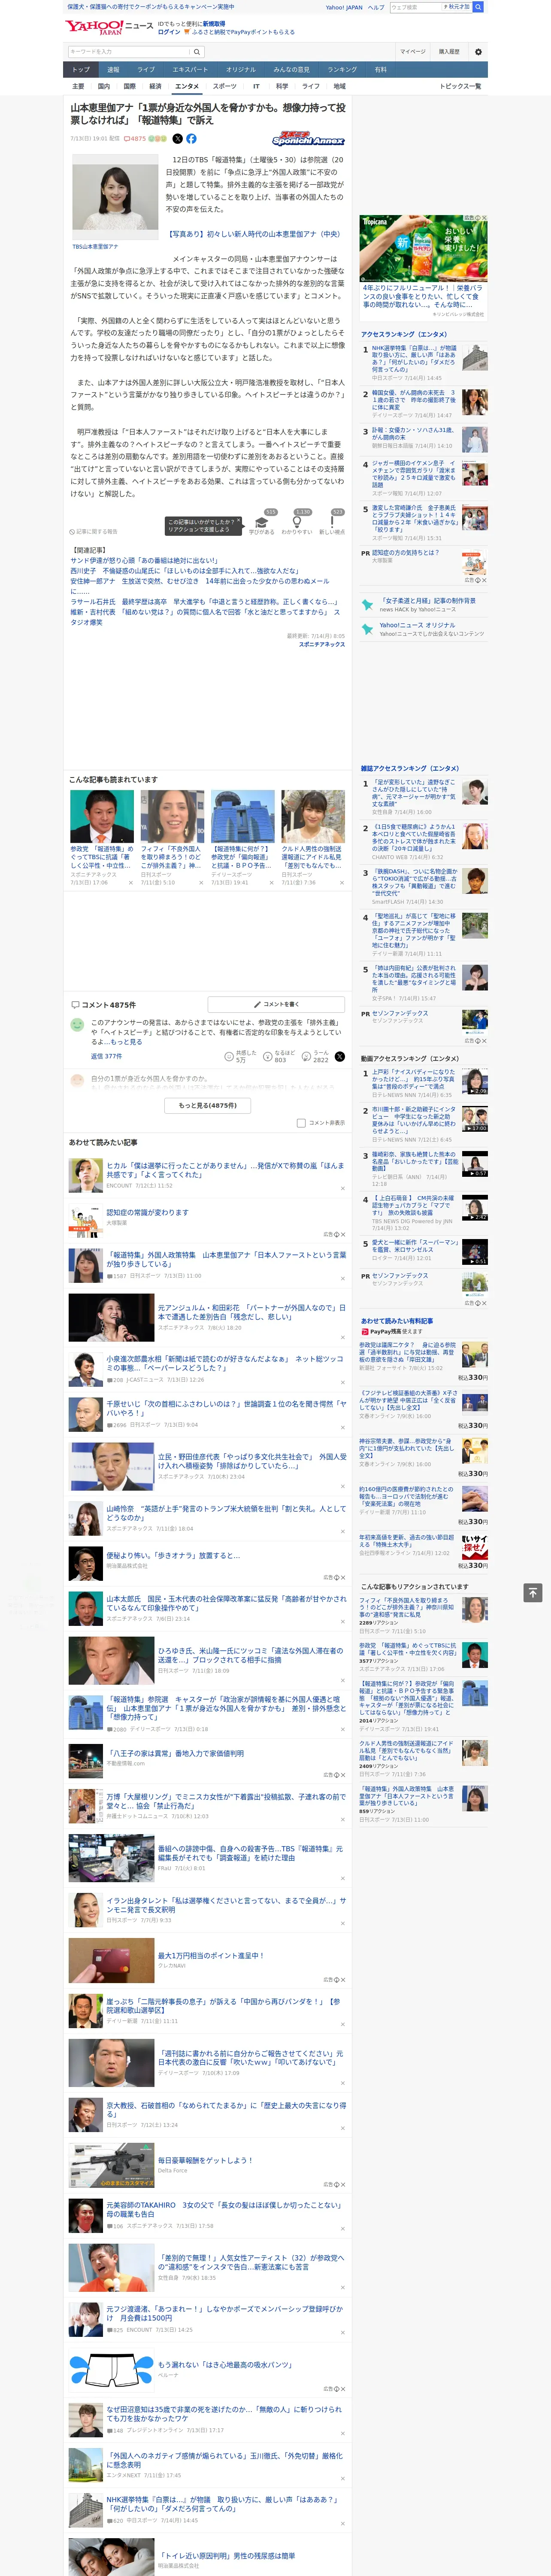Open 返信 377件 replies link
The height and width of the screenshot is (2576, 551).
point(106,1056)
